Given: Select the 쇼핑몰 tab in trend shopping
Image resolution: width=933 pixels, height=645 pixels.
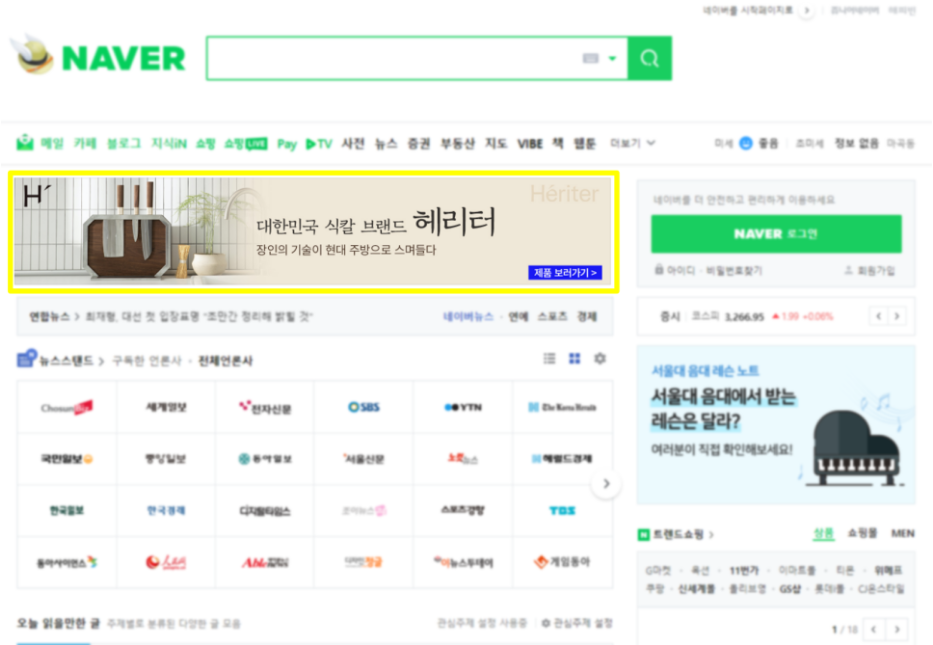Looking at the screenshot, I should pyautogui.click(x=862, y=533).
